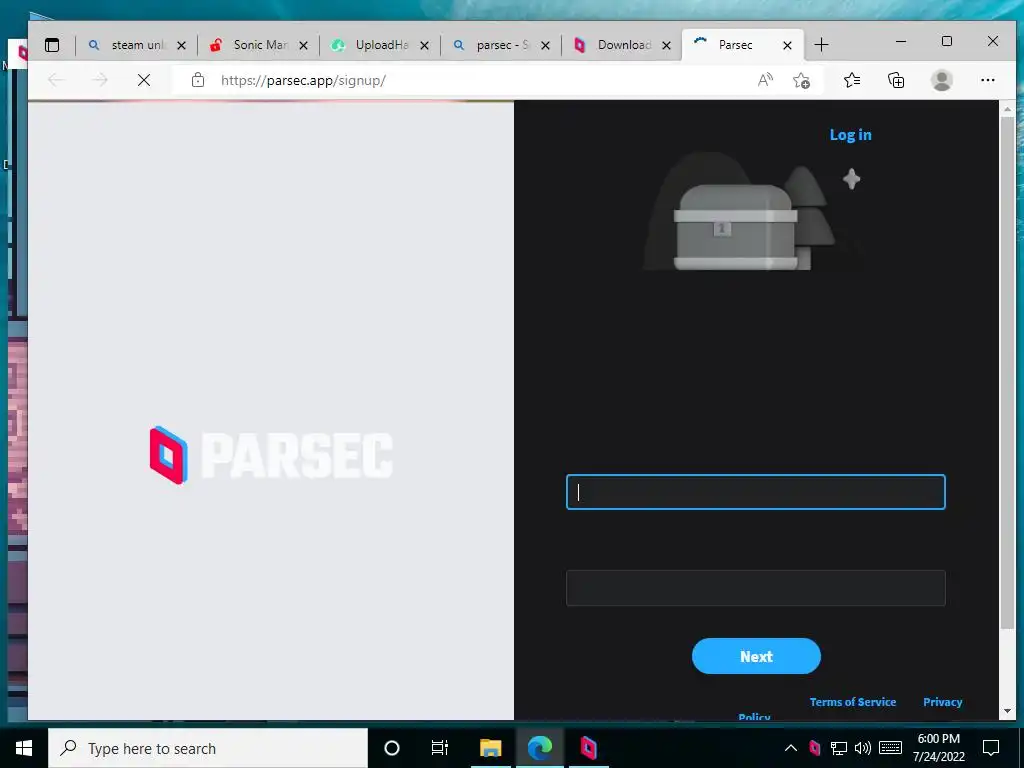Open Cortana from the taskbar
Image resolution: width=1024 pixels, height=768 pixels.
click(392, 748)
